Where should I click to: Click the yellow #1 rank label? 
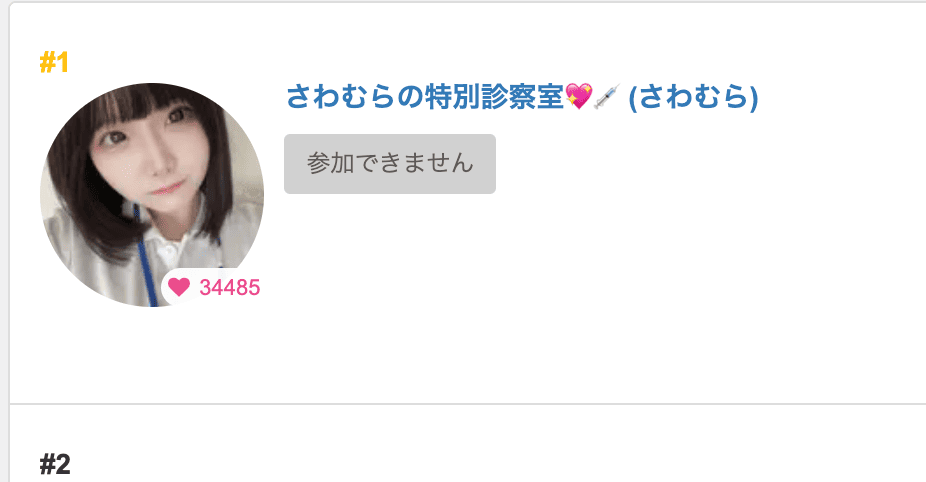tap(54, 63)
